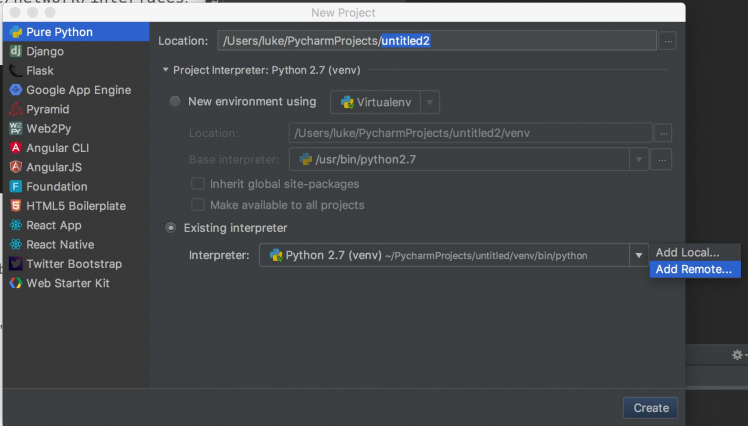Open the Virtualenv environment type dropdown
The image size is (748, 426).
384,102
